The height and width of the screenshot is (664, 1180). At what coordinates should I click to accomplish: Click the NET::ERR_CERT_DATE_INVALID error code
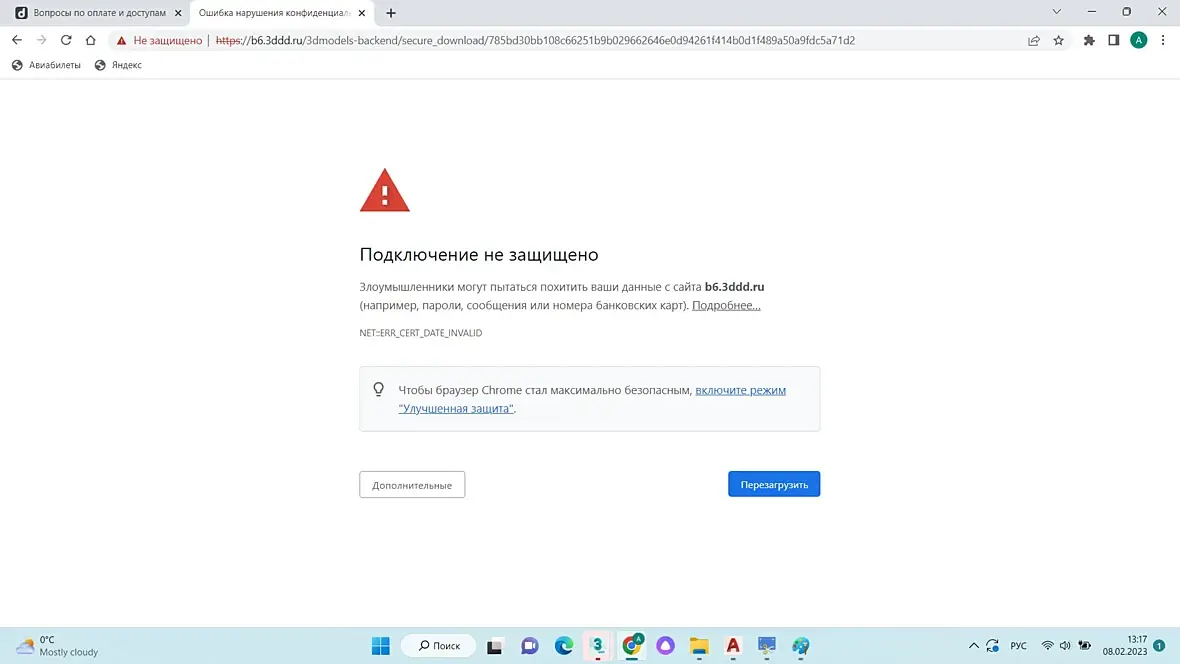(421, 333)
